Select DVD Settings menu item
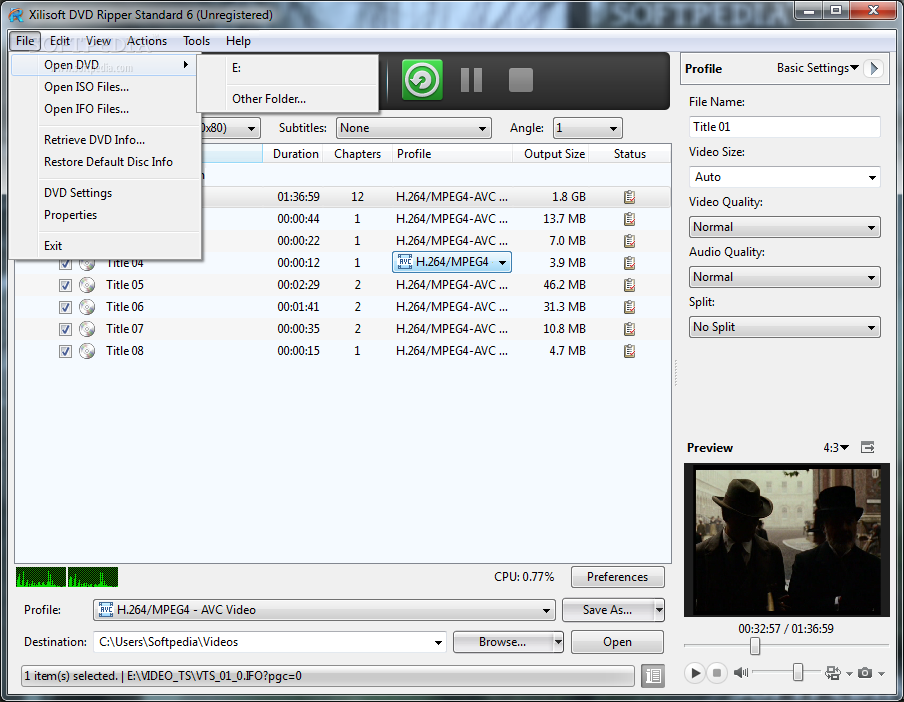Screen dimensions: 904x702 (105, 193)
